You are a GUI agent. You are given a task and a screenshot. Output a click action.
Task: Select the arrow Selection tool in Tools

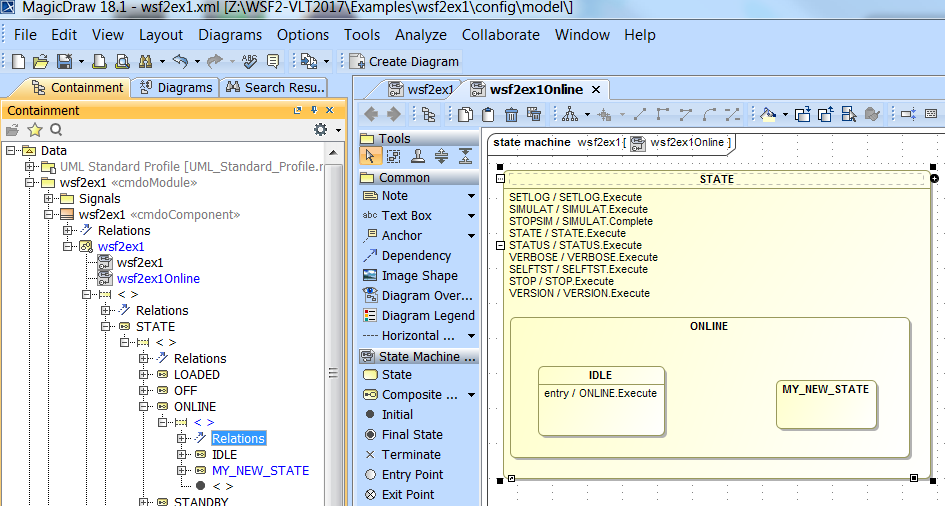pos(370,156)
